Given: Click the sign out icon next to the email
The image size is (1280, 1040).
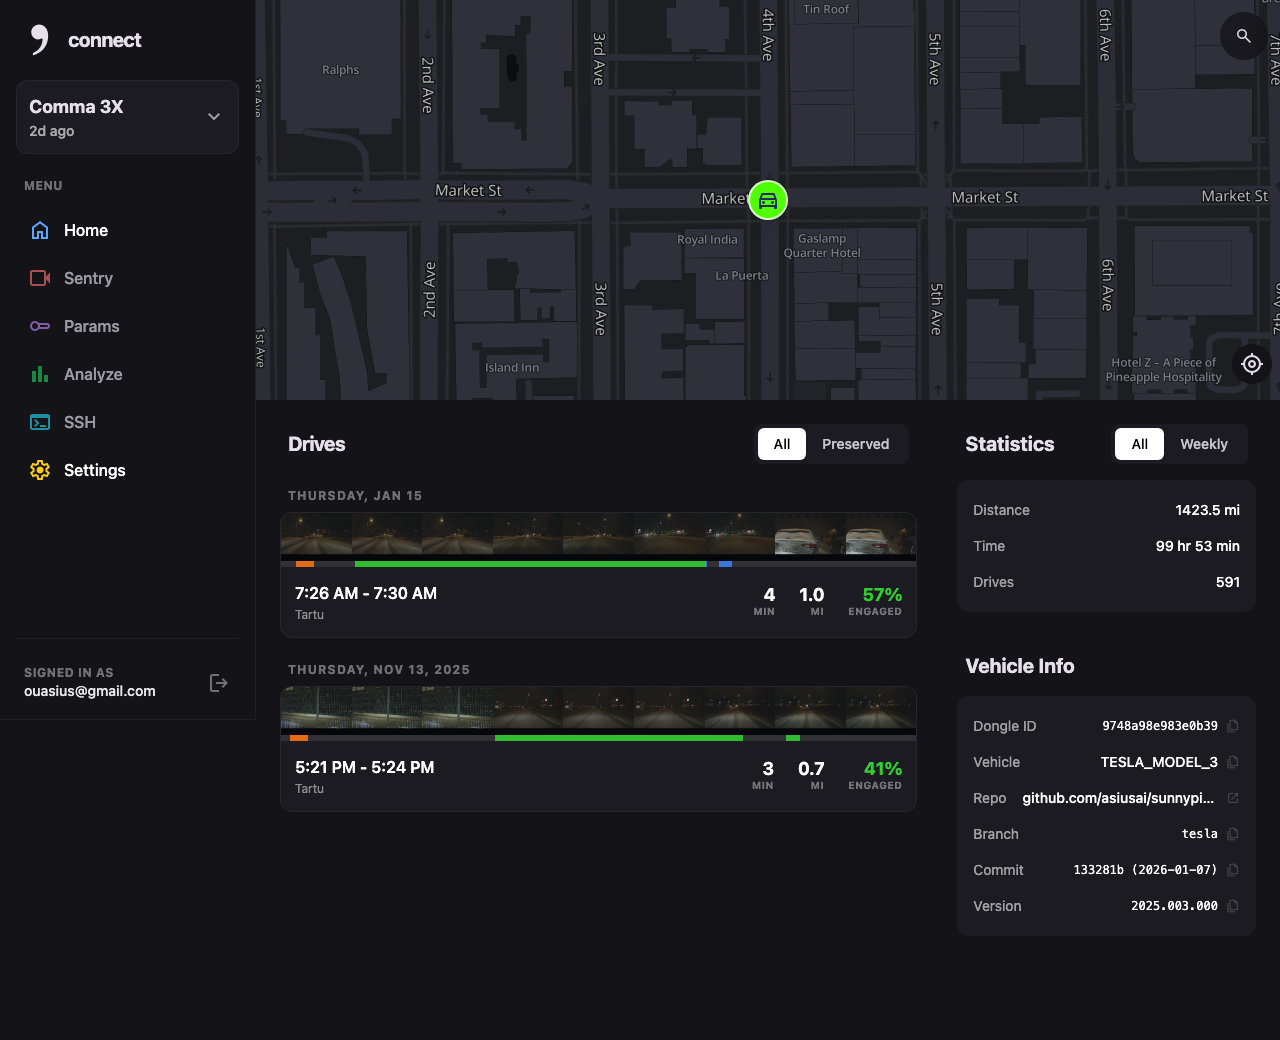Looking at the screenshot, I should point(218,682).
